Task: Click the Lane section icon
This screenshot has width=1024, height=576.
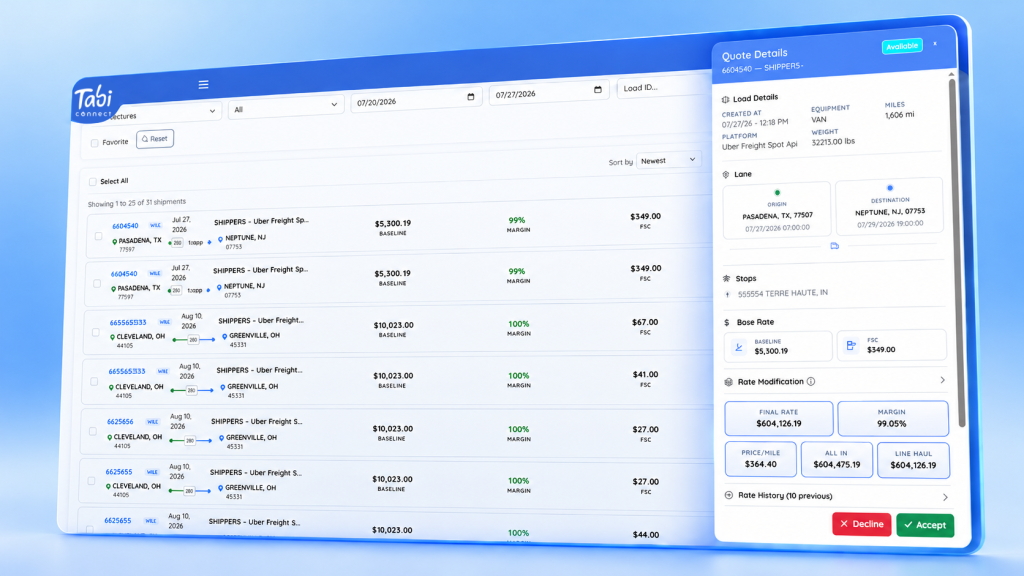Action: click(726, 174)
